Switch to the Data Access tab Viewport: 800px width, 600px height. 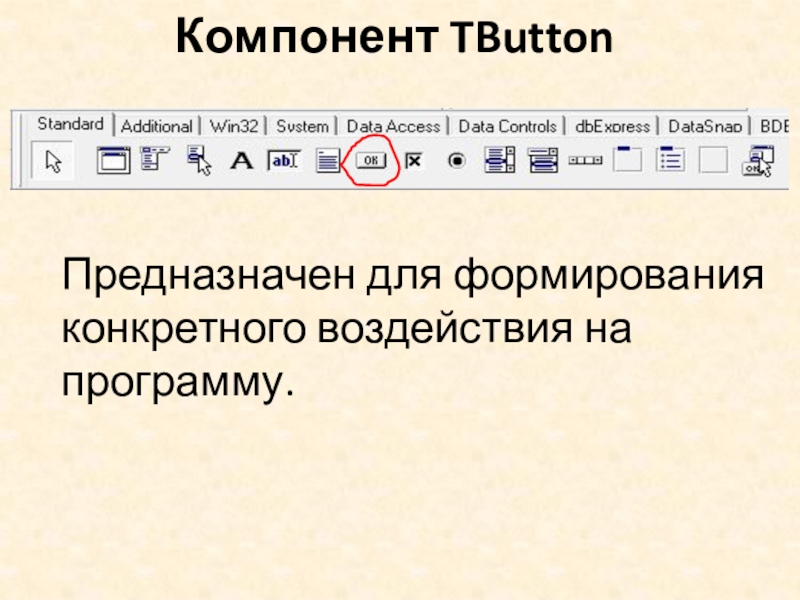(x=393, y=127)
